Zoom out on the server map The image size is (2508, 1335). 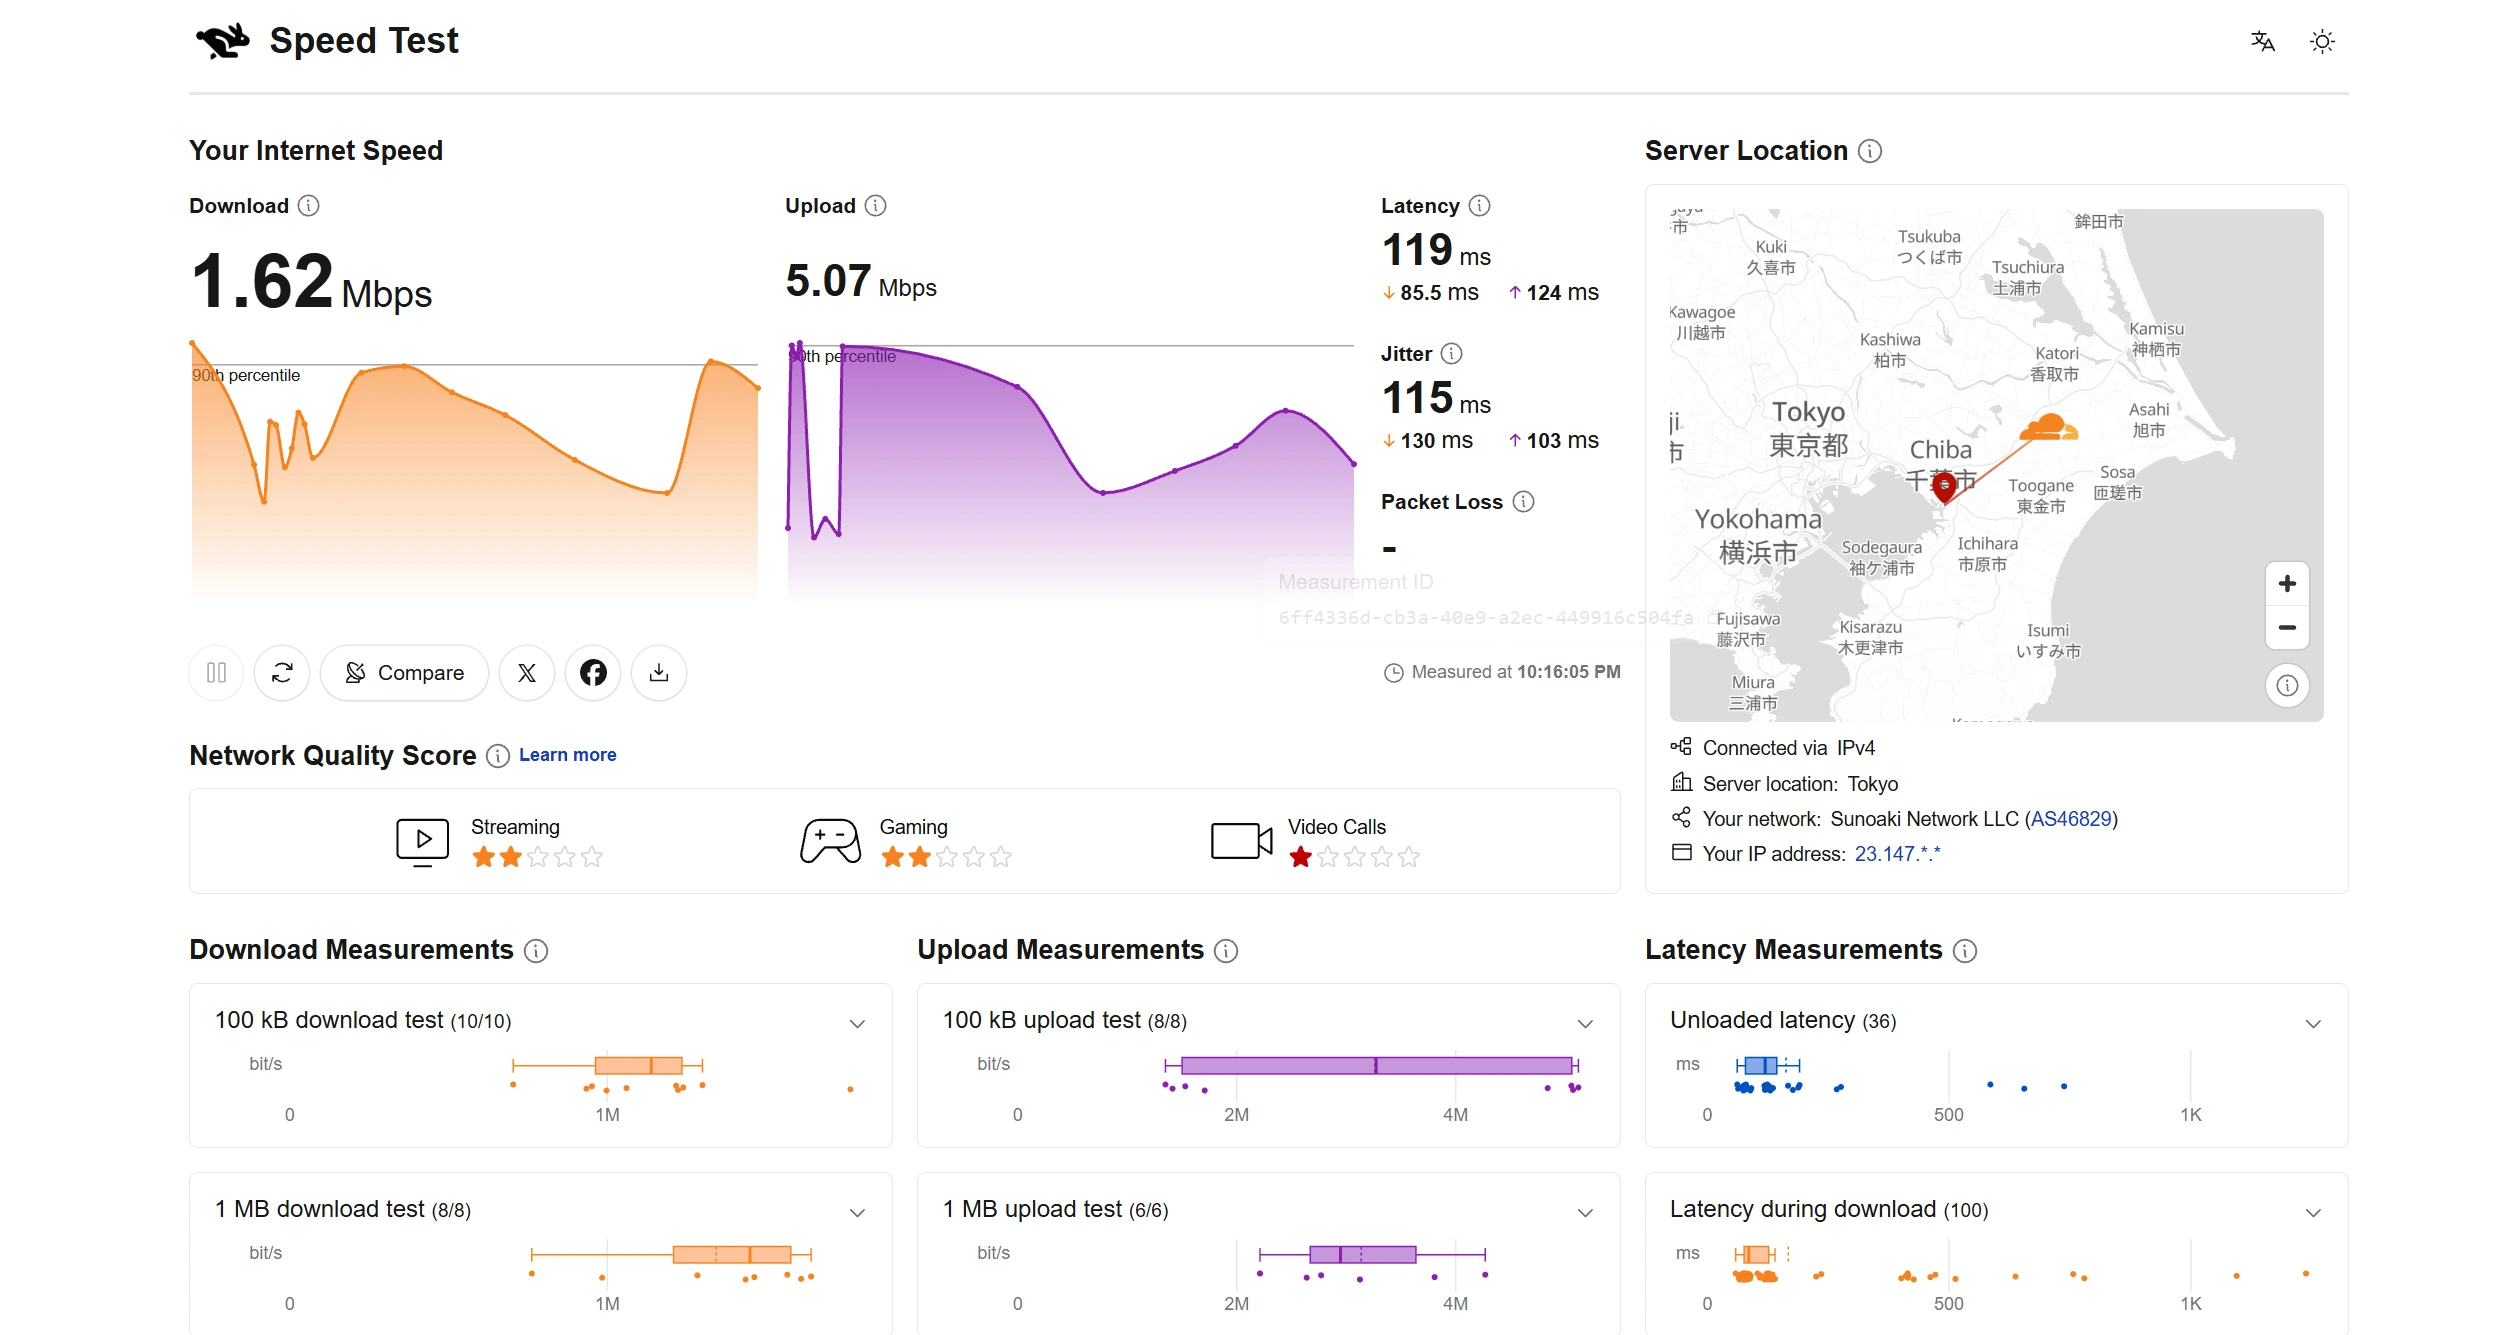click(2287, 628)
